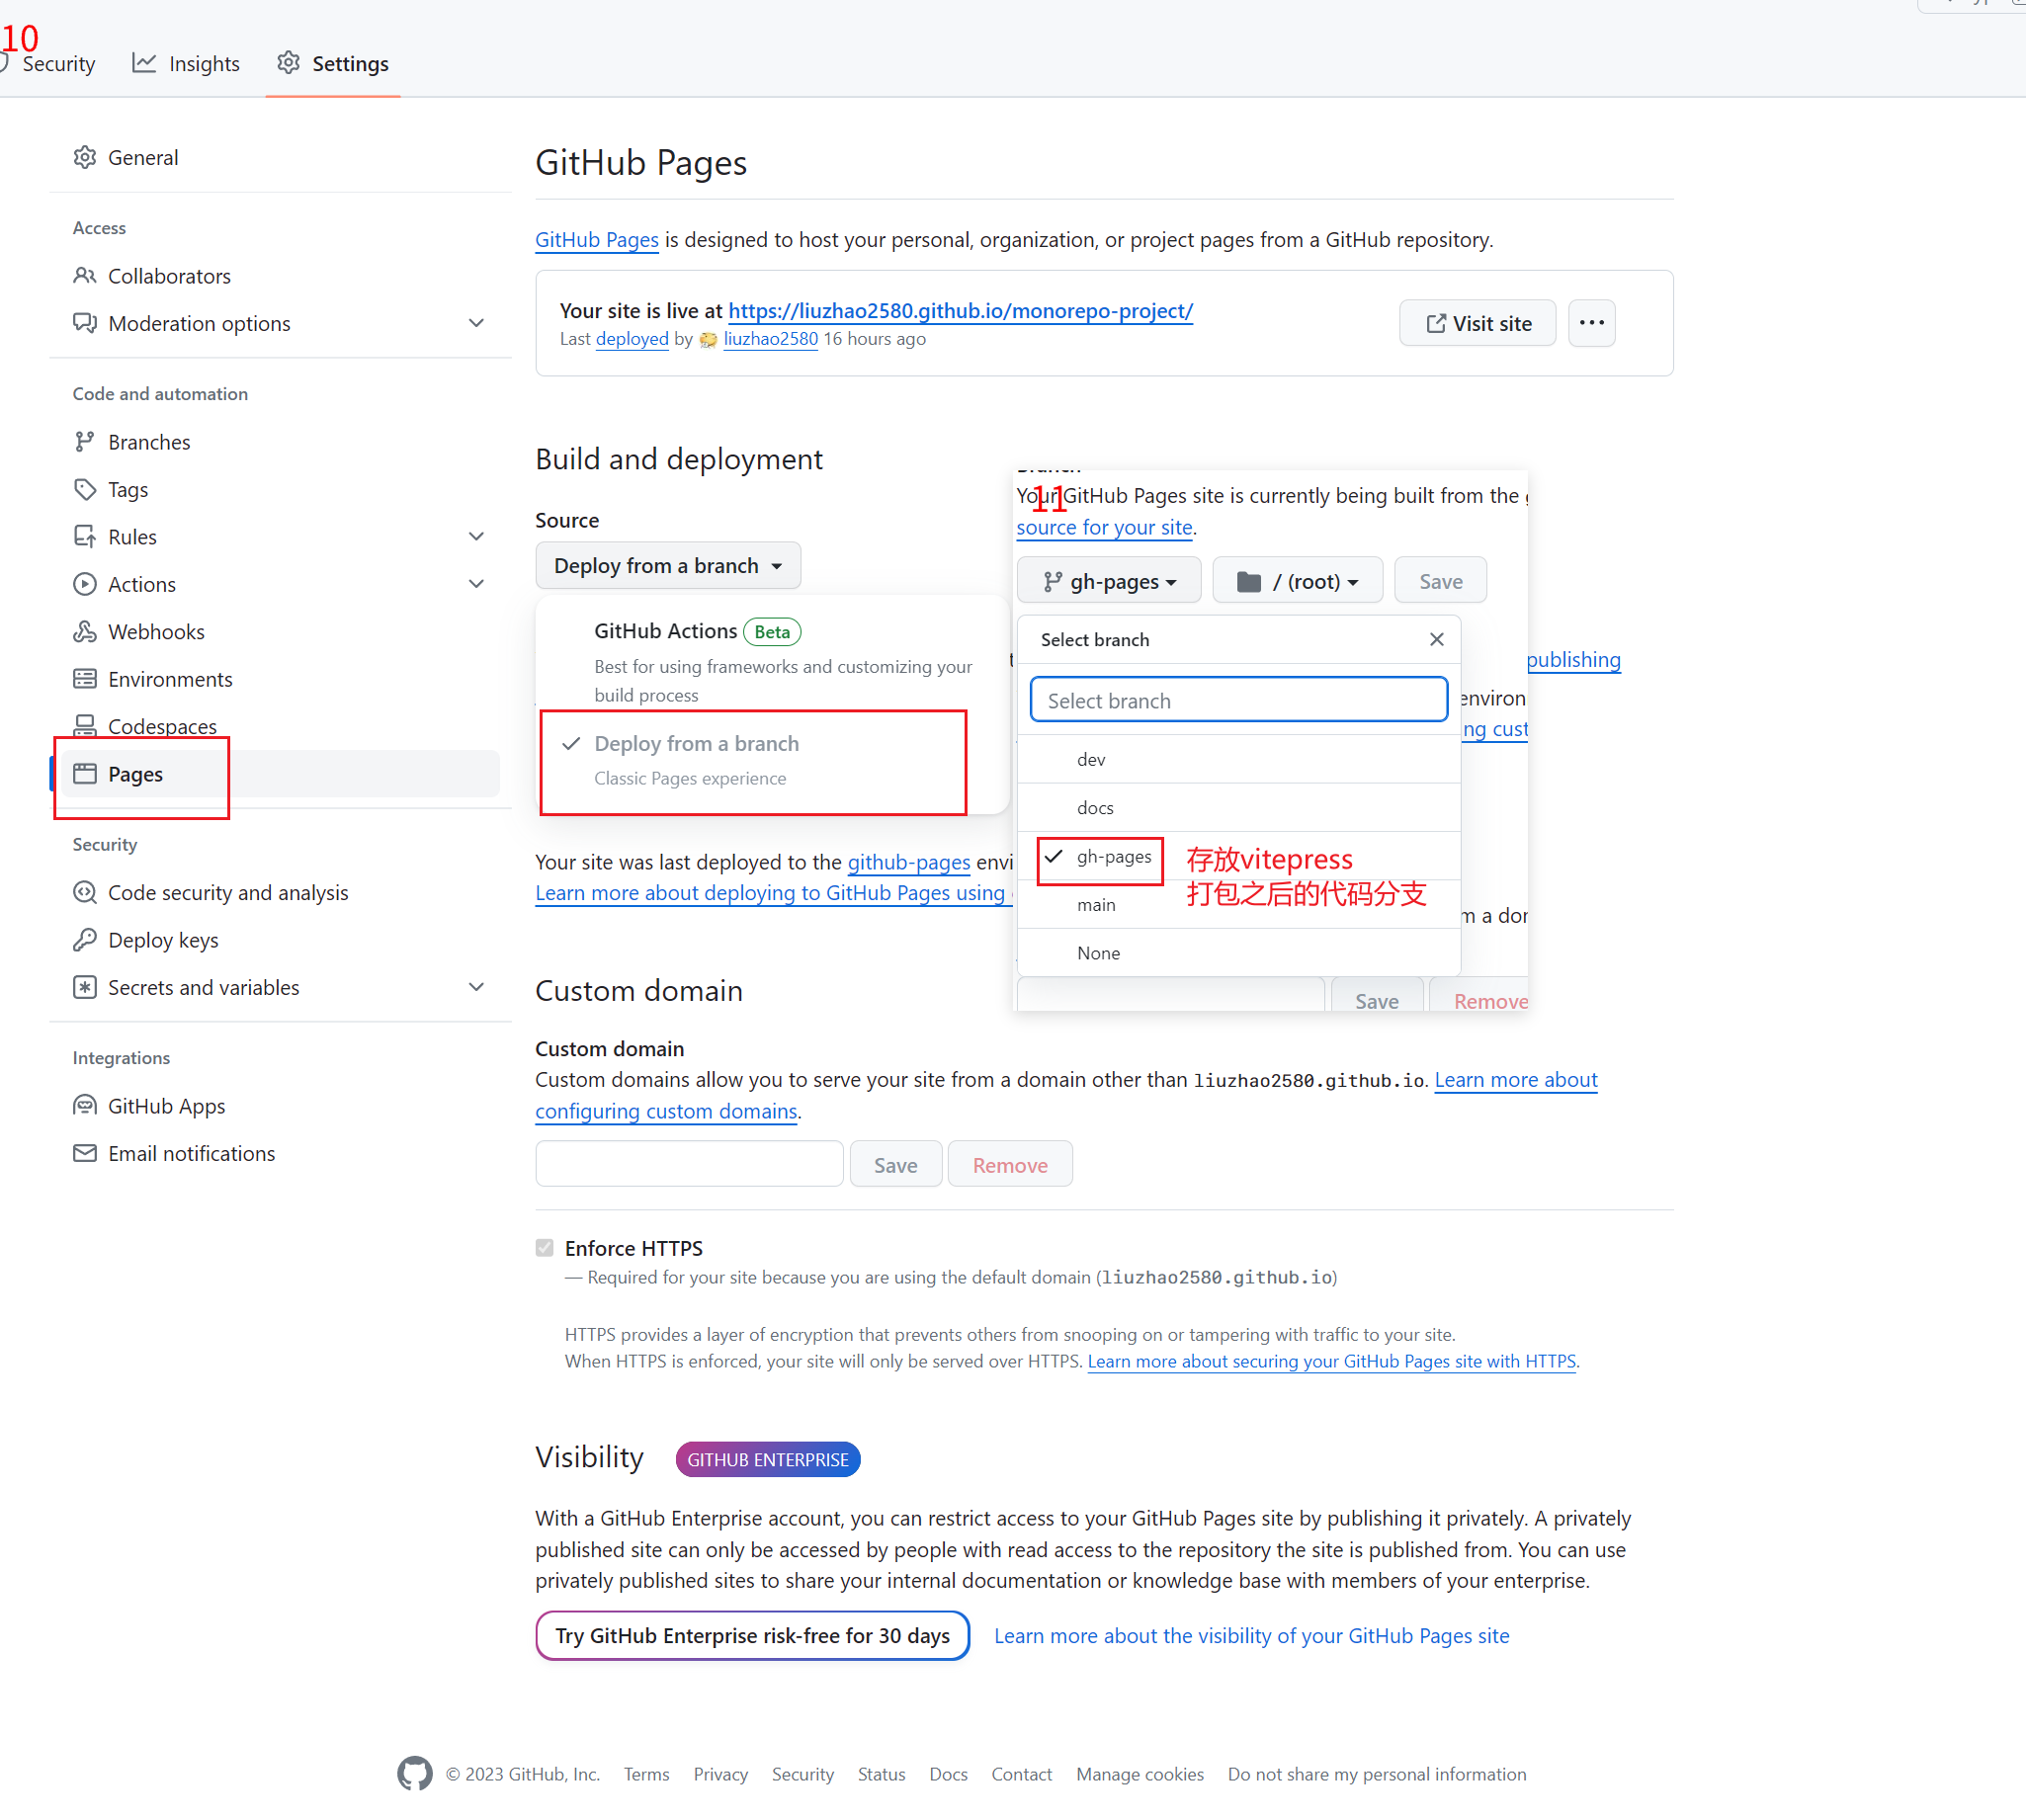Click Try GitHub Enterprise risk-free button

click(x=752, y=1634)
